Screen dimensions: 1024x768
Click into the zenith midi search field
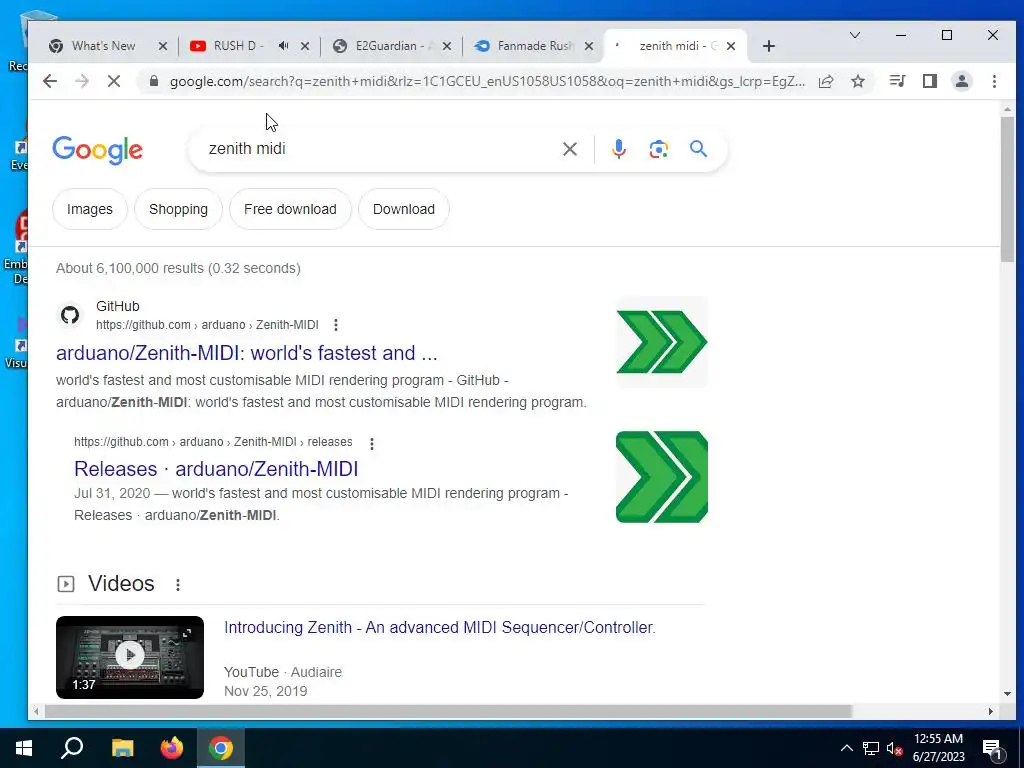click(x=379, y=149)
